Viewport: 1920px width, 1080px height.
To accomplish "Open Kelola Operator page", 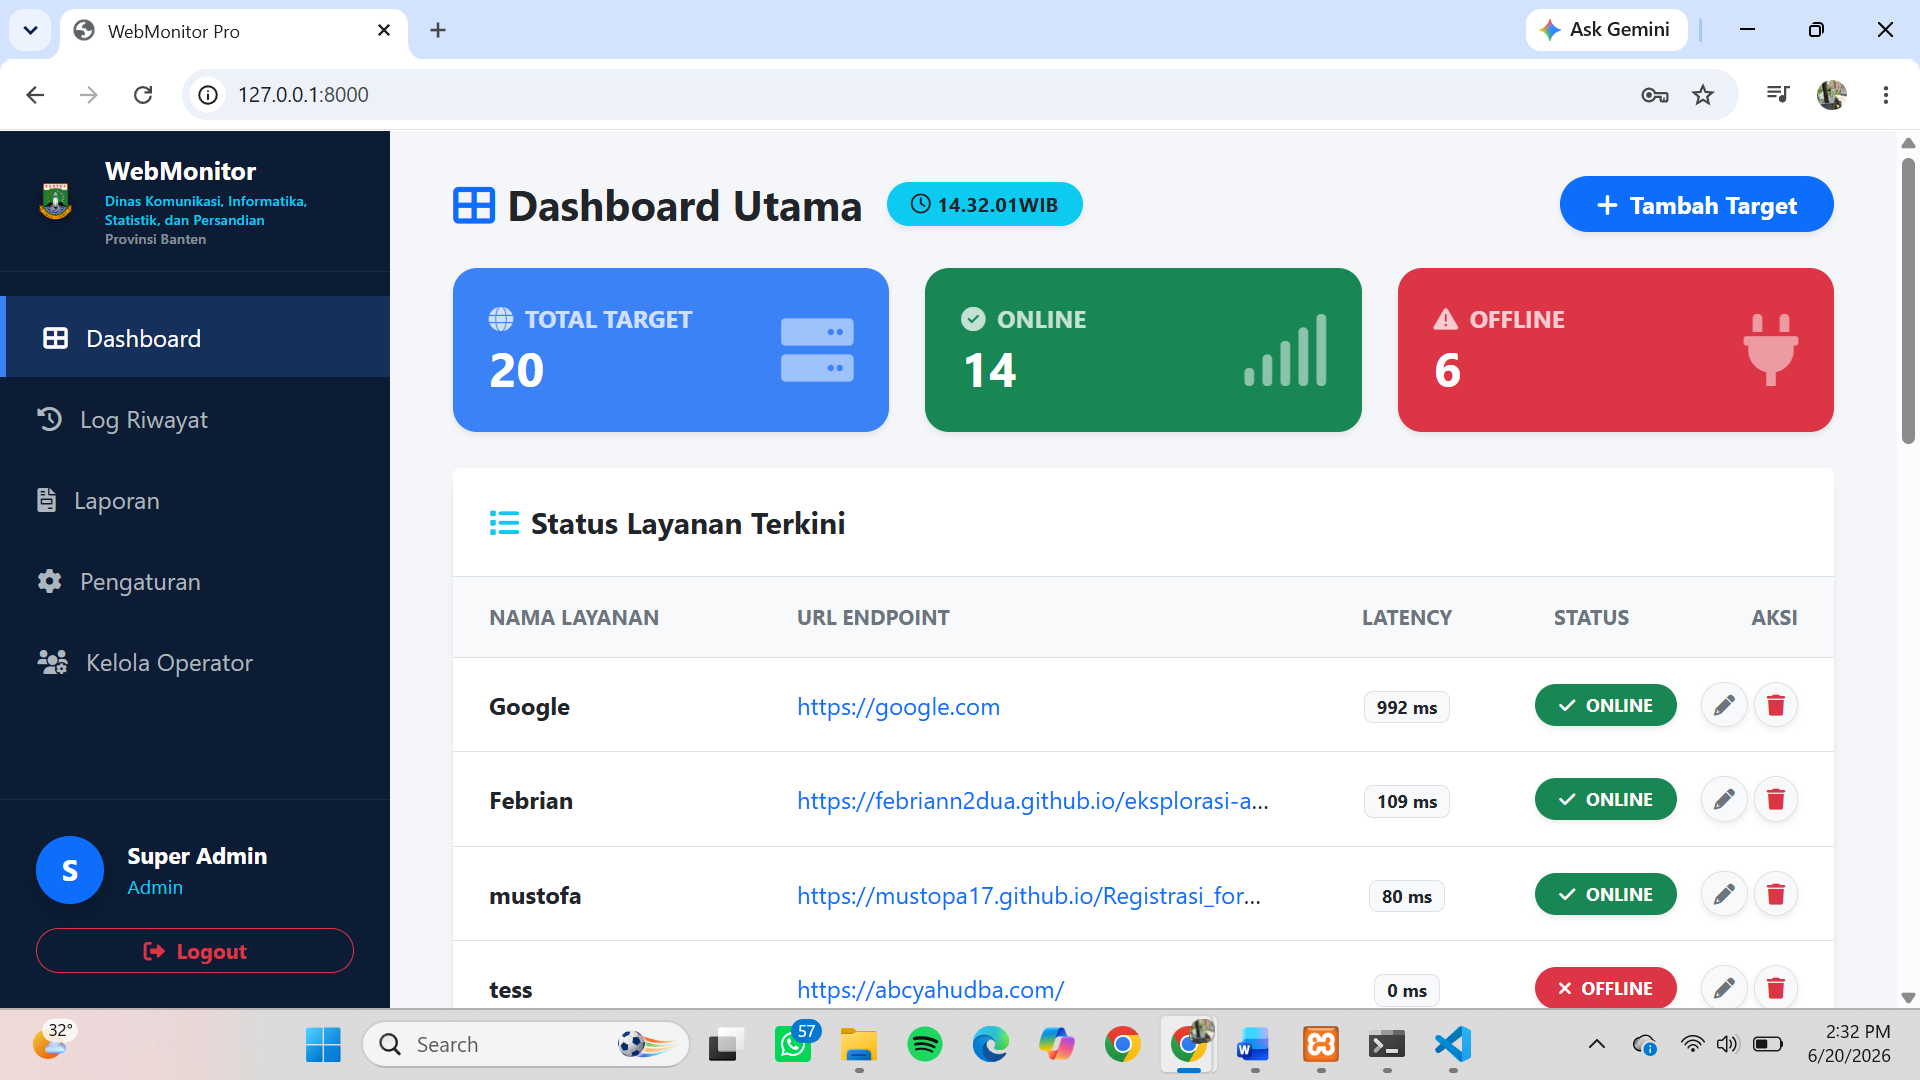I will [197, 662].
